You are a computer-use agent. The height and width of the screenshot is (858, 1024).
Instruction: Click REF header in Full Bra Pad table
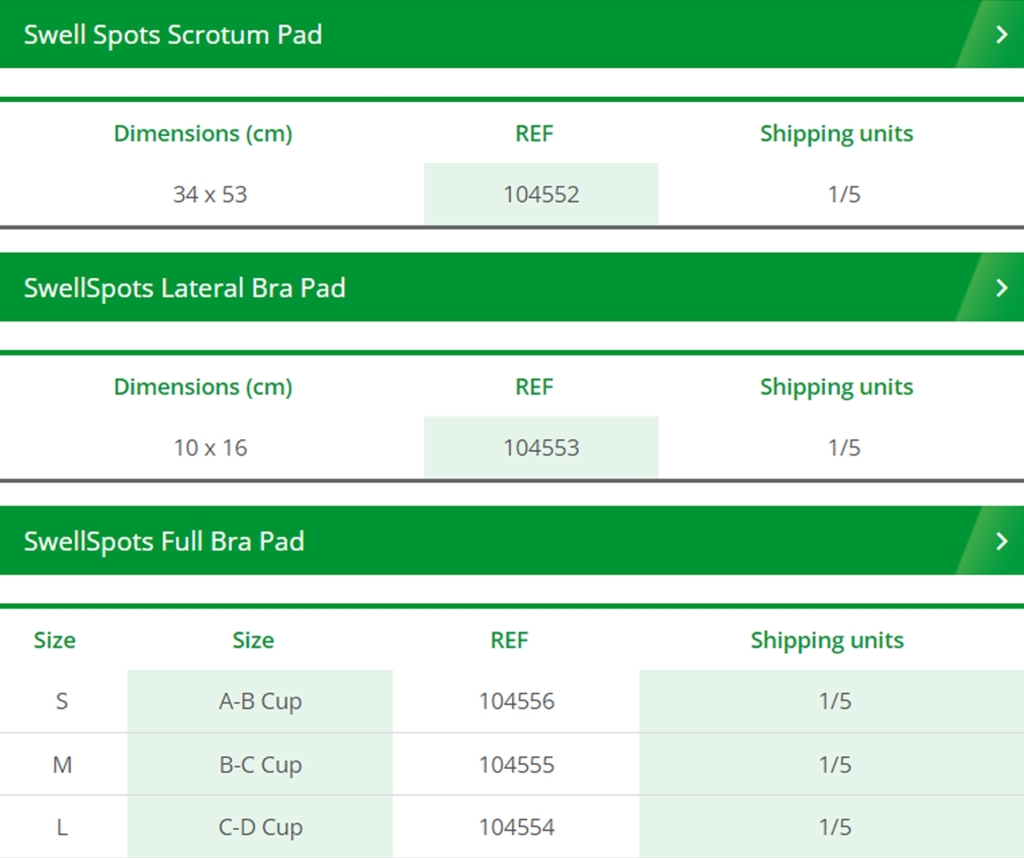pyautogui.click(x=509, y=640)
